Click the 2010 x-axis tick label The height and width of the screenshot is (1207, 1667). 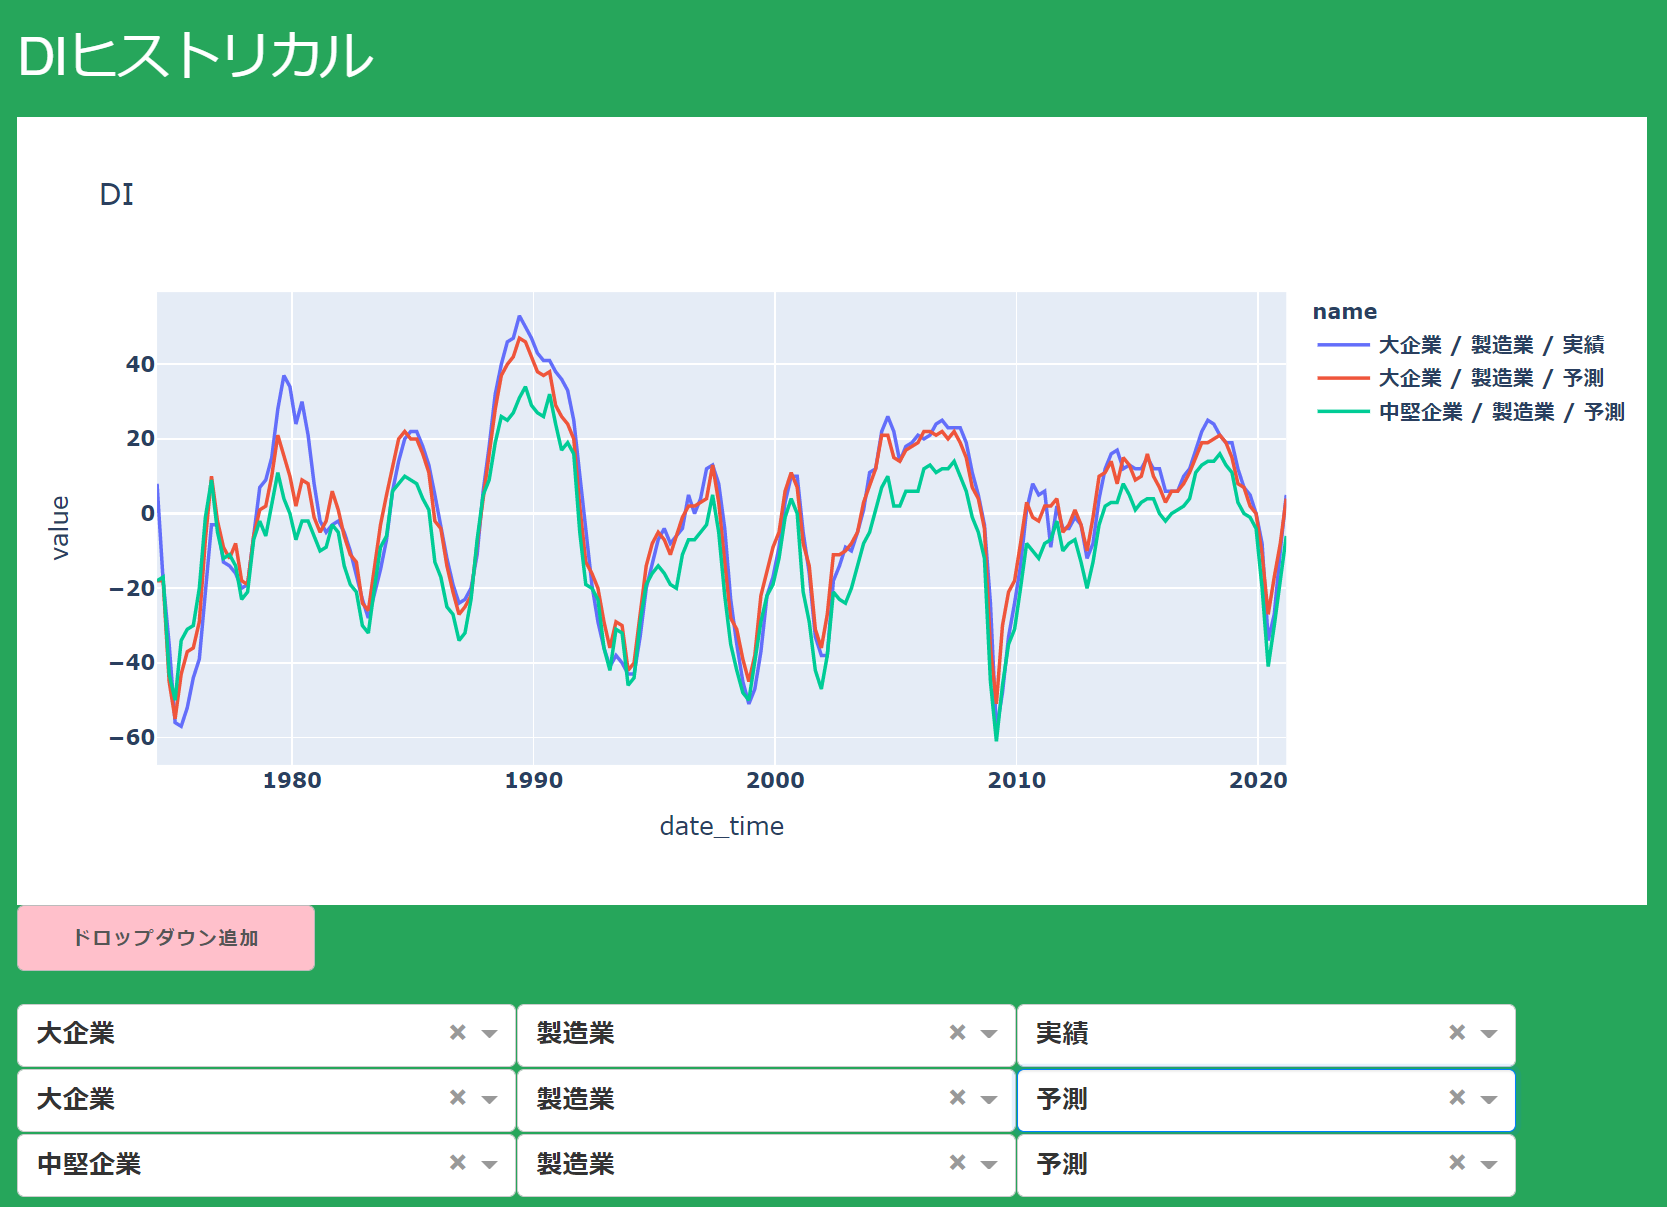[1017, 781]
